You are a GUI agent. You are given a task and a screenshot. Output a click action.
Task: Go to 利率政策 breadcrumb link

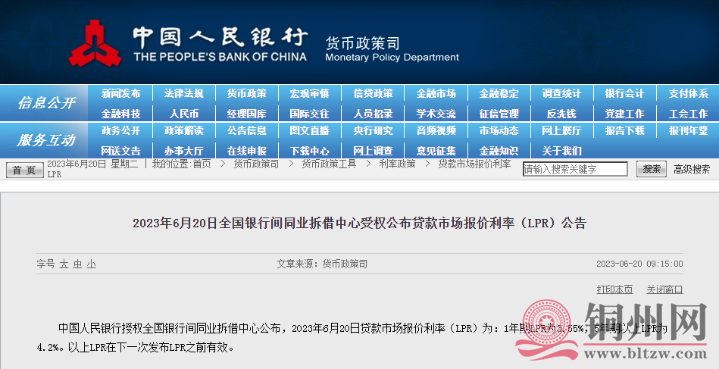[397, 164]
